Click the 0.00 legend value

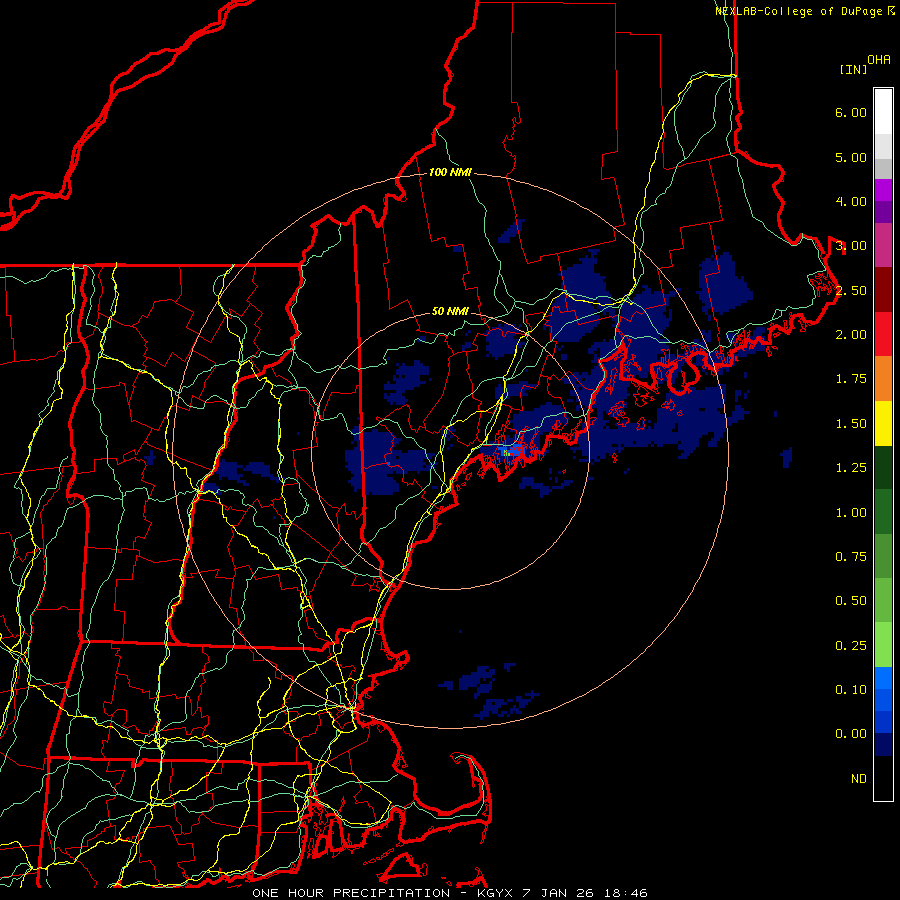click(851, 734)
